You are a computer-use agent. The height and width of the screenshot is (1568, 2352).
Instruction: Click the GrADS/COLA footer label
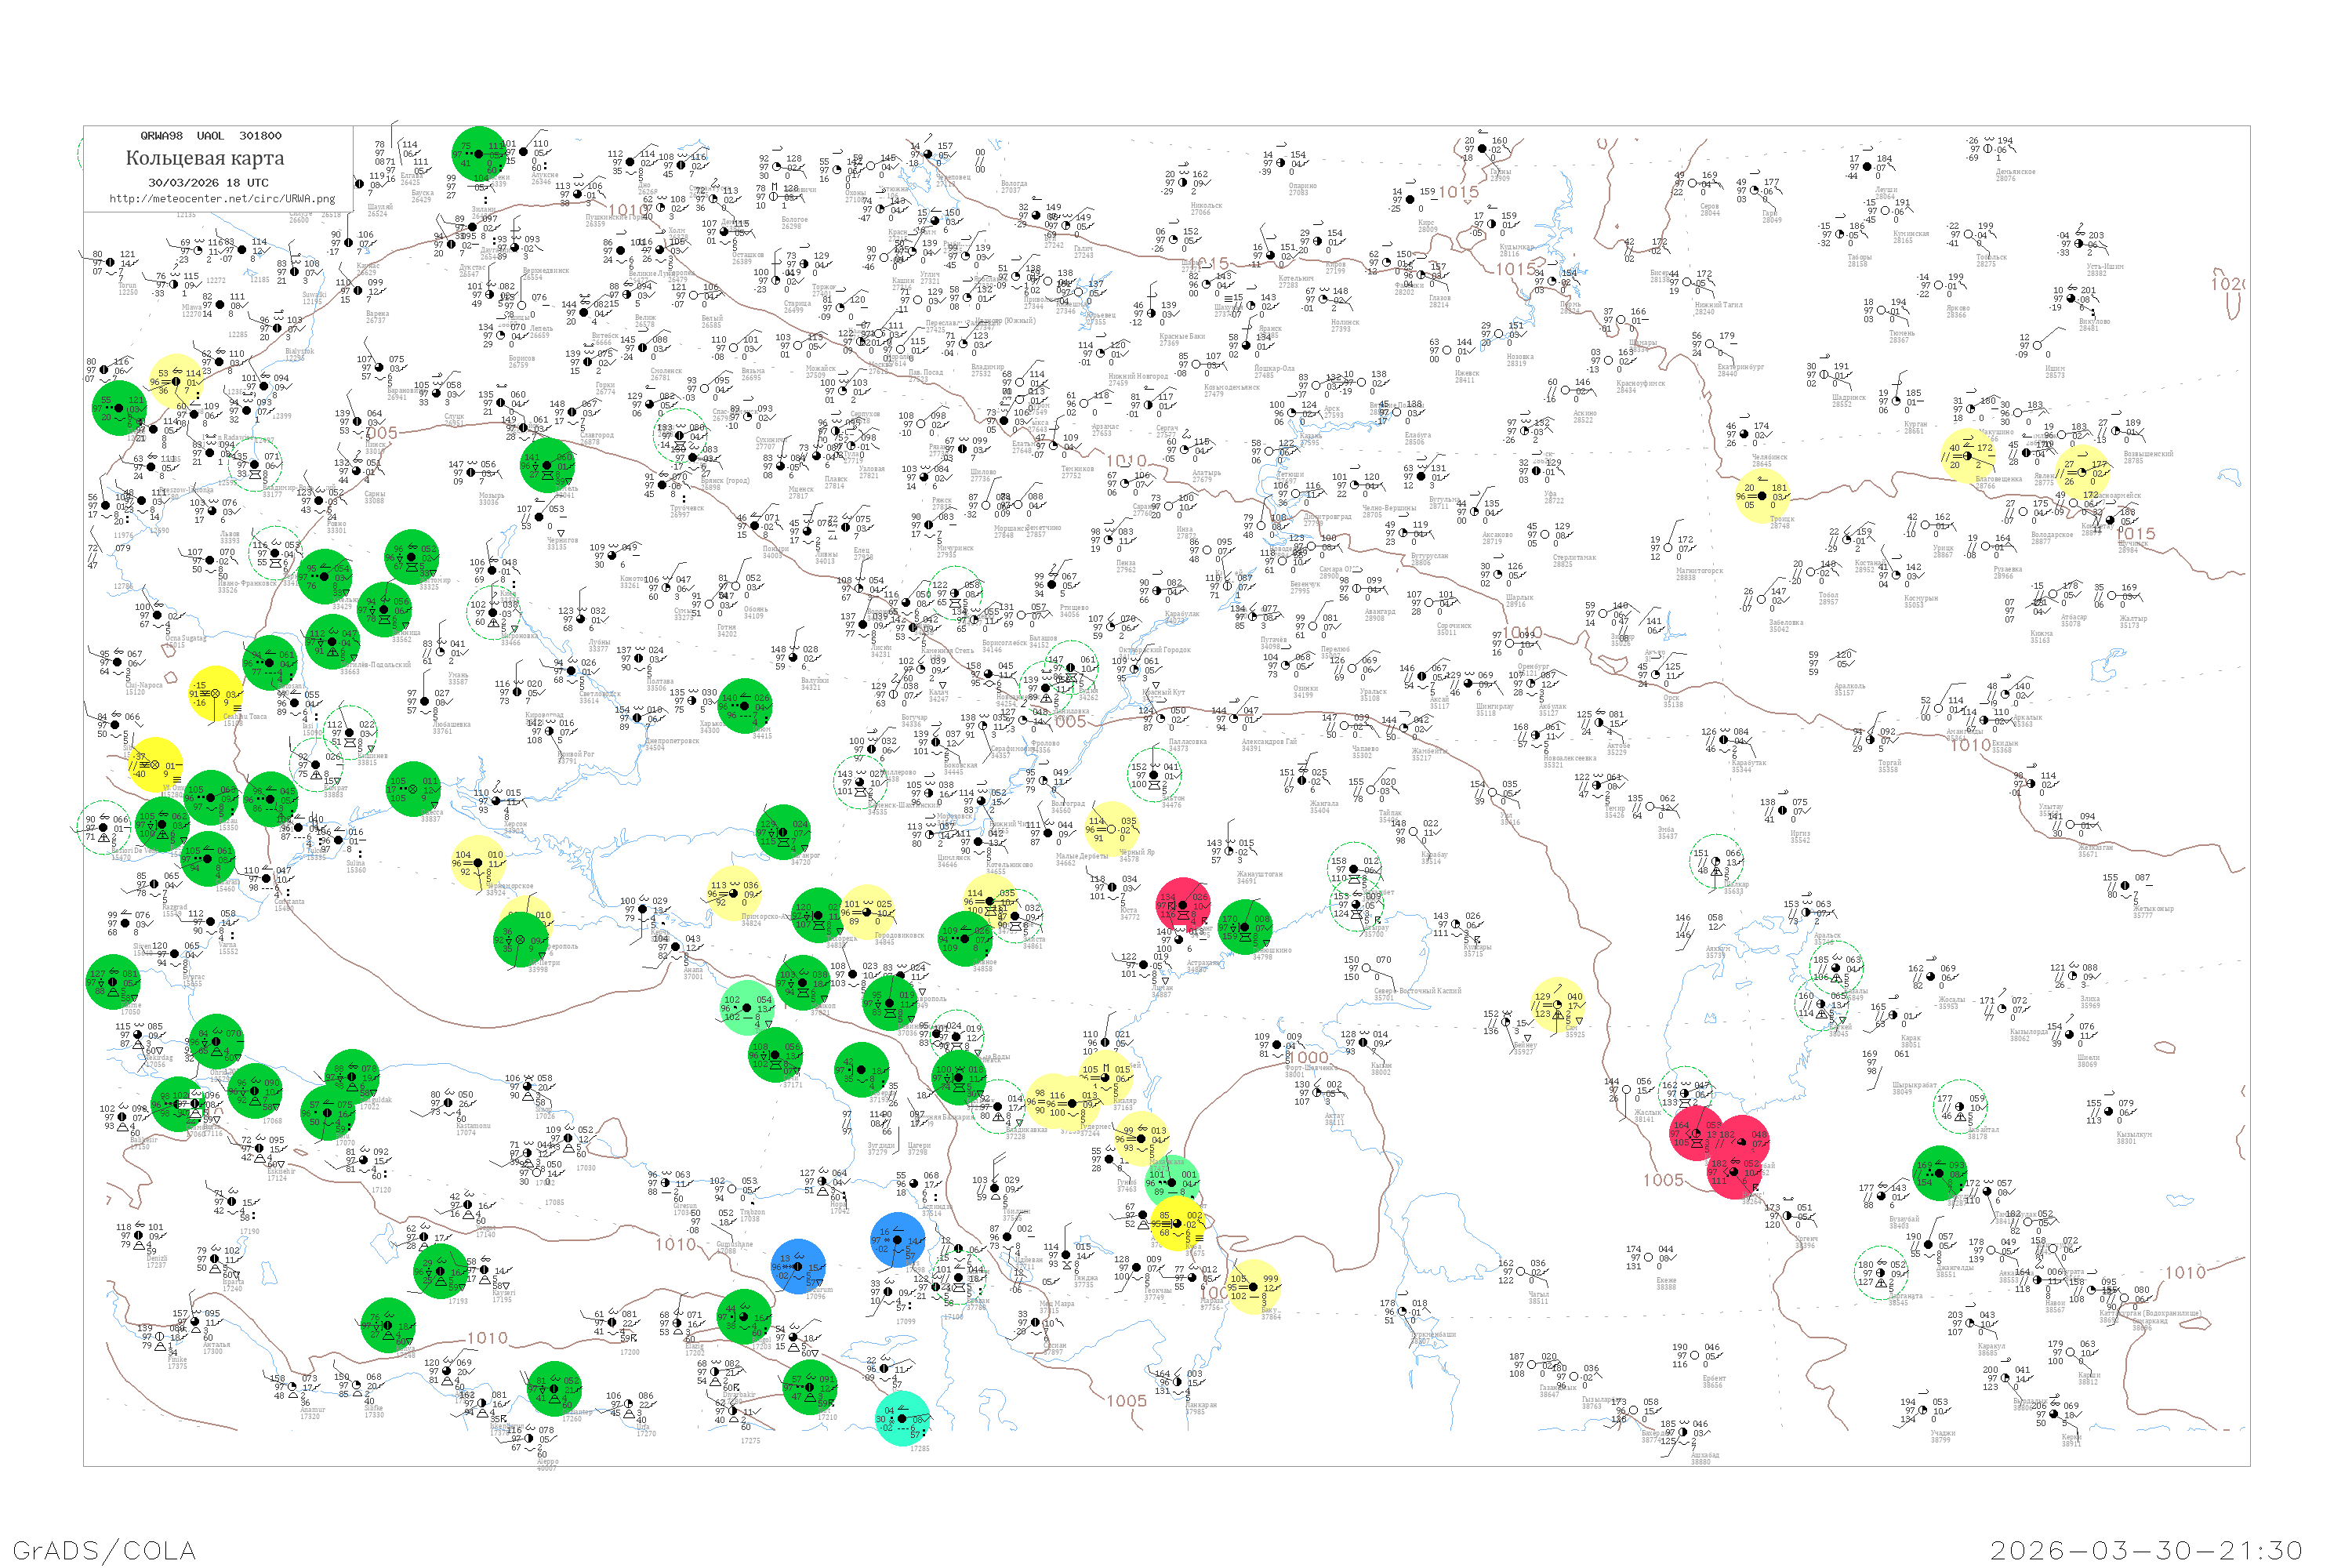tap(104, 1550)
